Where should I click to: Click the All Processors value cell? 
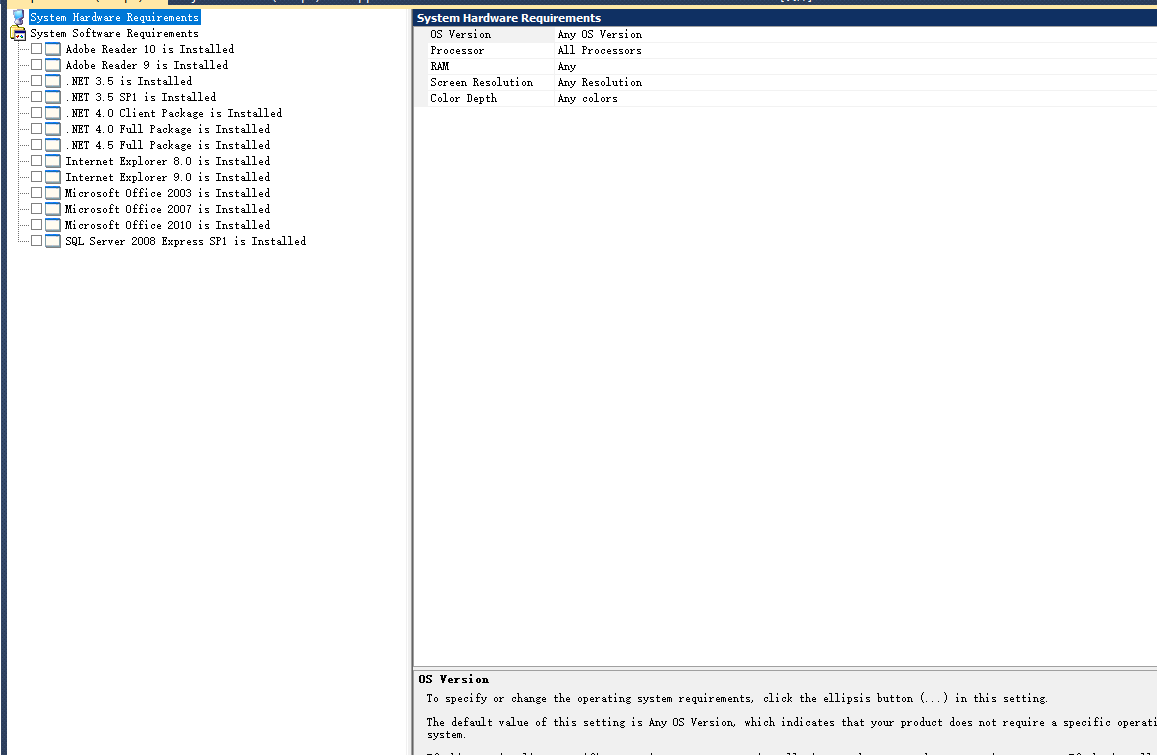(856, 51)
